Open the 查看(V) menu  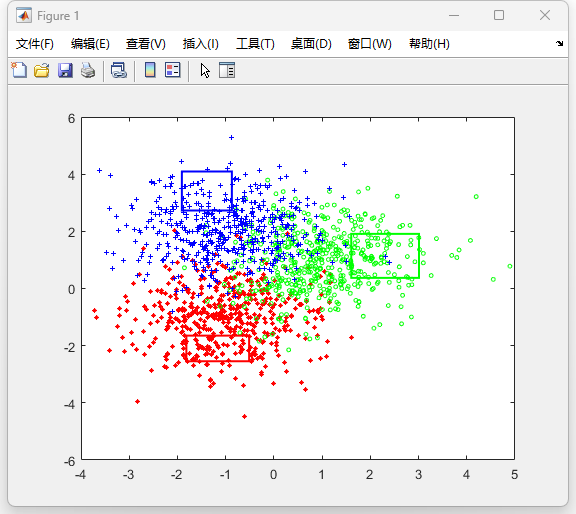145,44
